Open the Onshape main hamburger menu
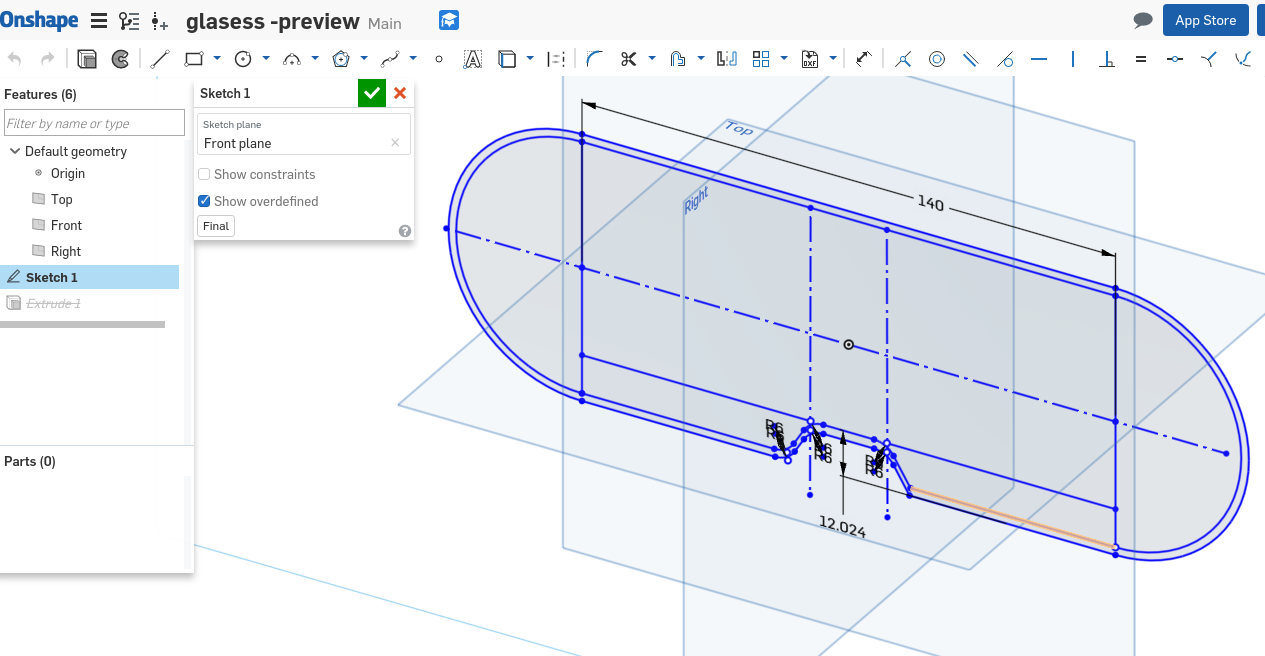This screenshot has width=1265, height=656. pos(99,20)
